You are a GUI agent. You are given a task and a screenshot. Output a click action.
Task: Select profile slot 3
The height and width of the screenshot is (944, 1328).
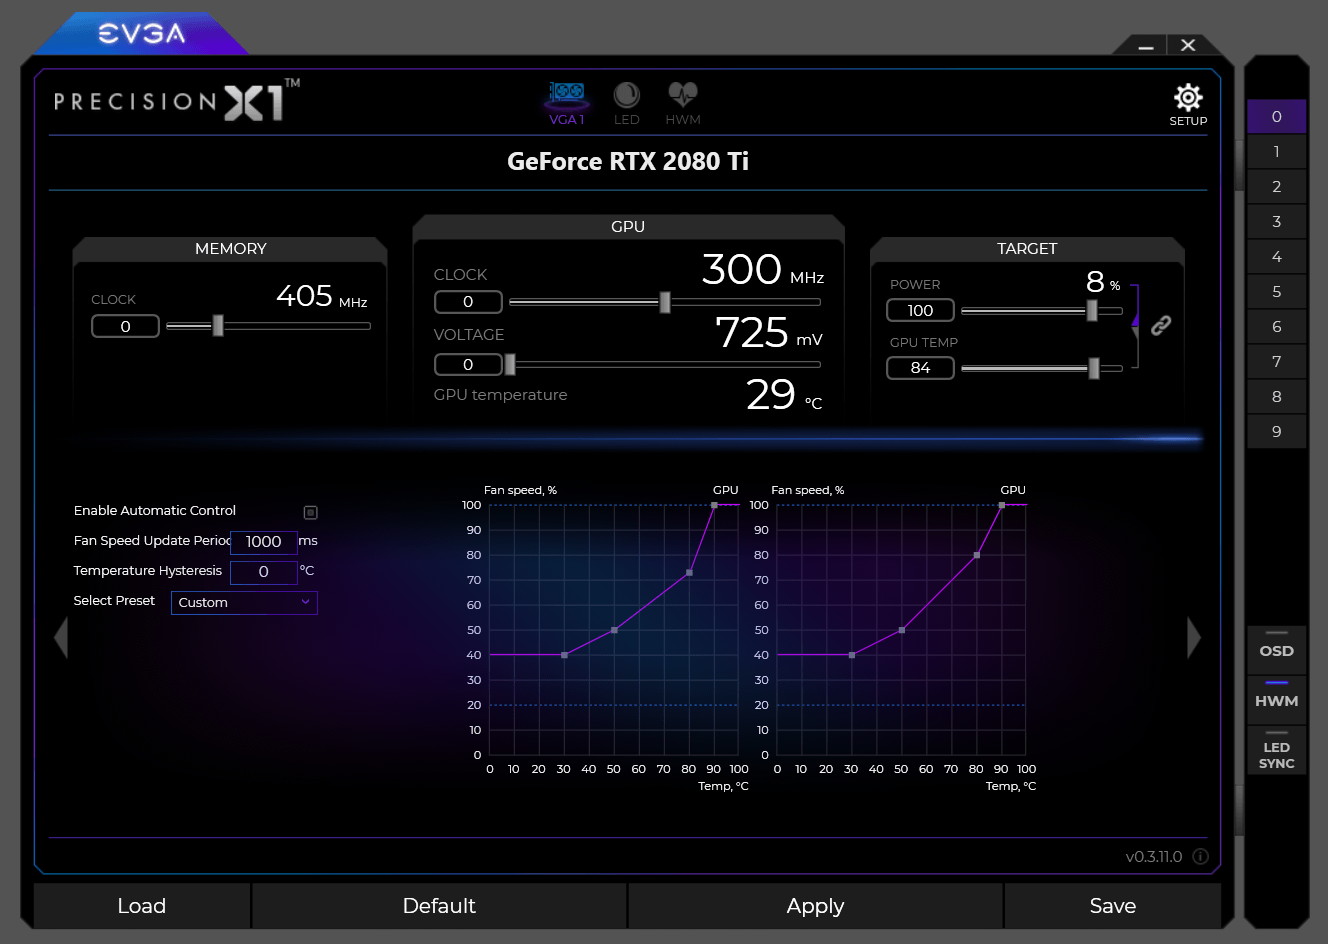(1276, 222)
